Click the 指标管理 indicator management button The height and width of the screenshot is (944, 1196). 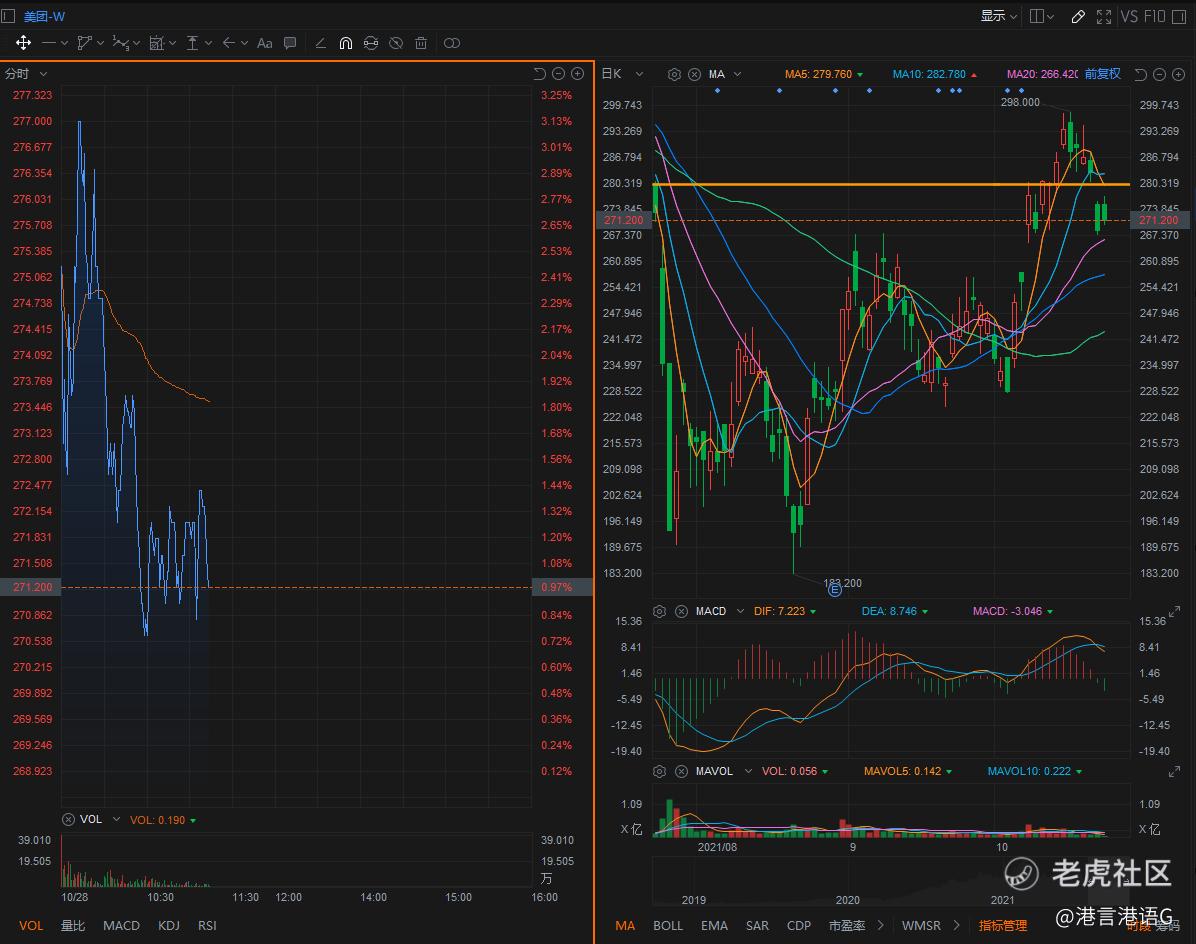coord(1002,925)
